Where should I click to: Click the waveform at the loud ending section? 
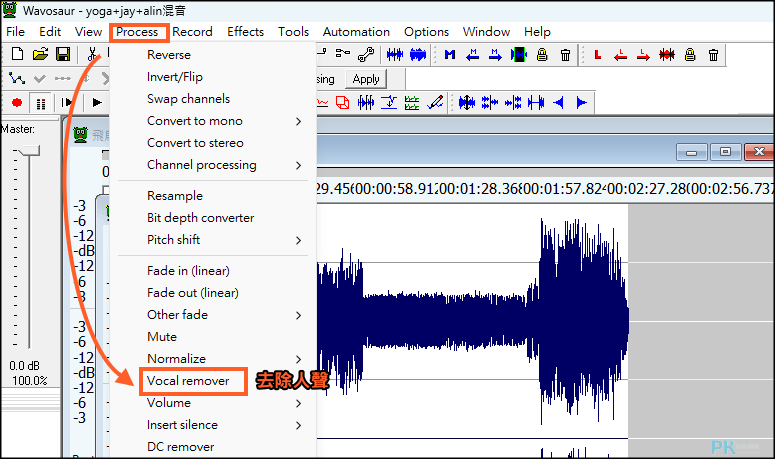pos(583,321)
